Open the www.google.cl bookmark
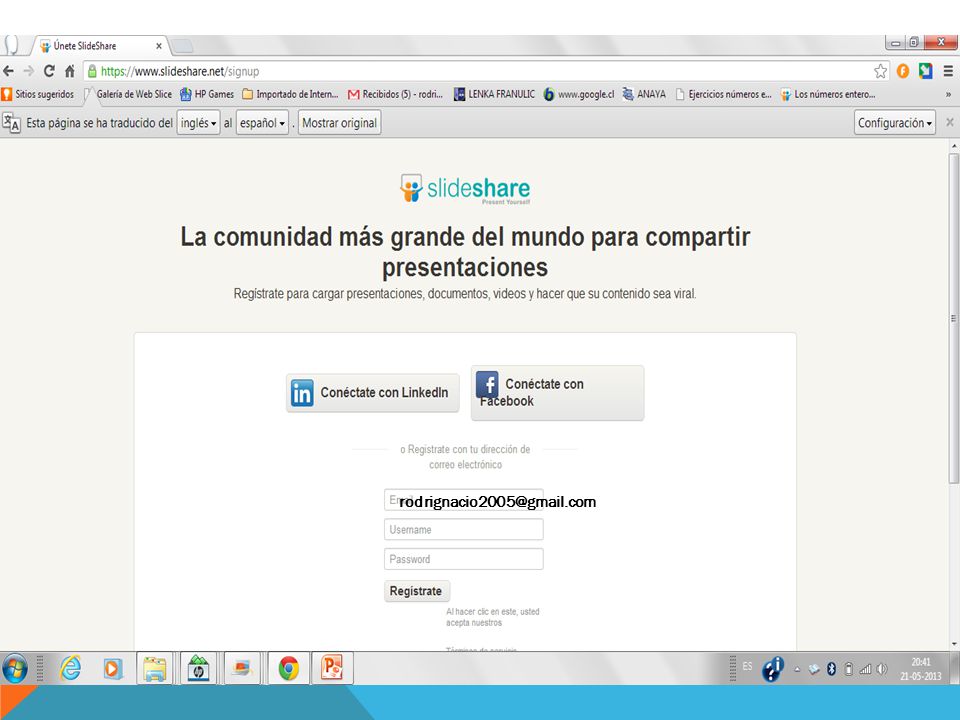960x720 pixels. 579,94
